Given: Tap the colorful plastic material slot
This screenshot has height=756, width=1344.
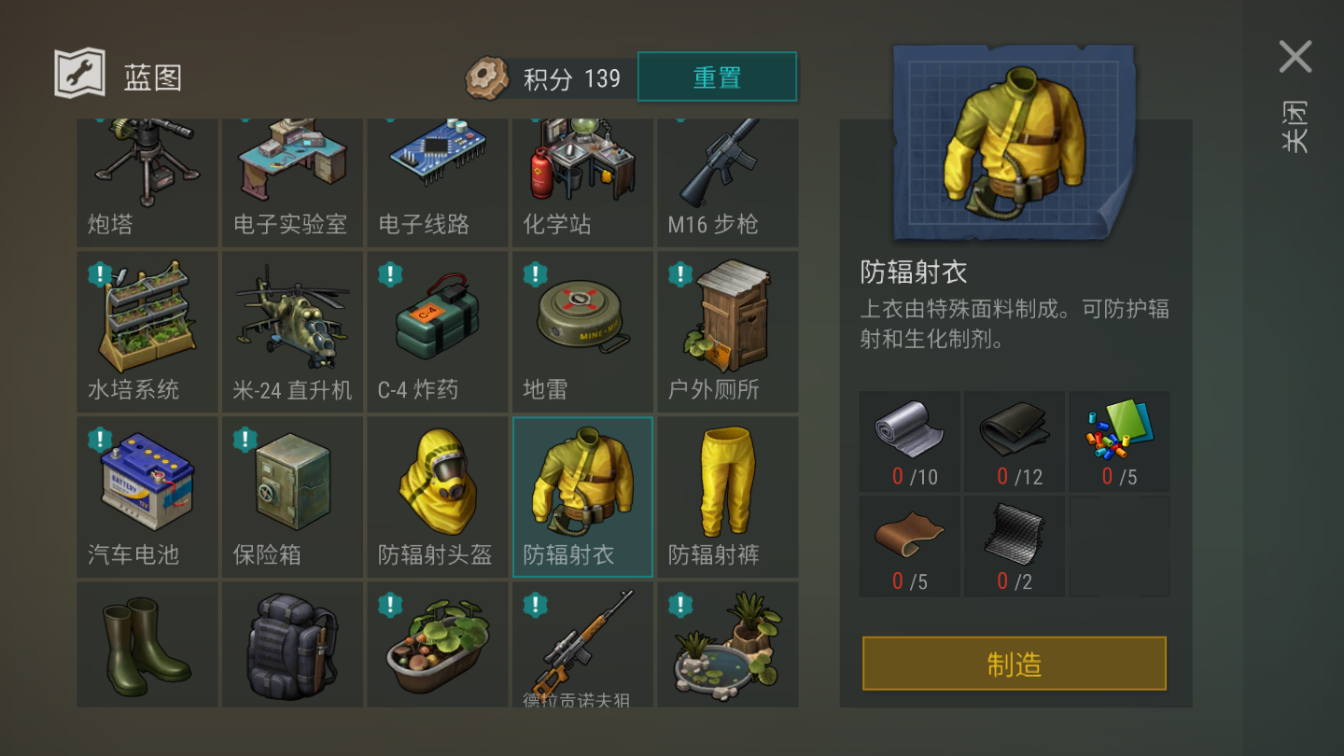Looking at the screenshot, I should click(1119, 441).
